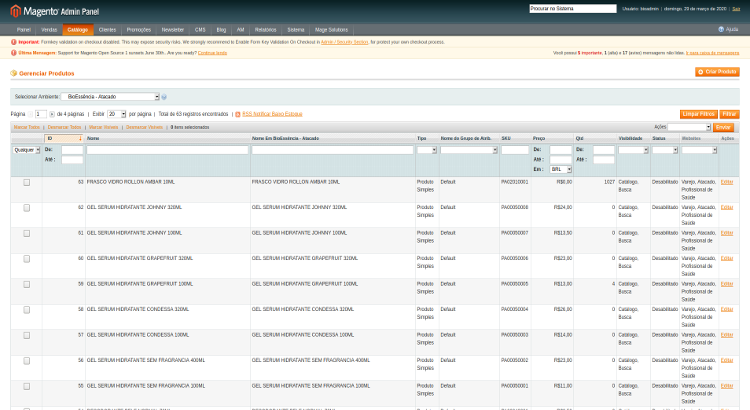Click the Marcar Visíveis link
Viewport: 750px width, 410px height.
point(103,127)
